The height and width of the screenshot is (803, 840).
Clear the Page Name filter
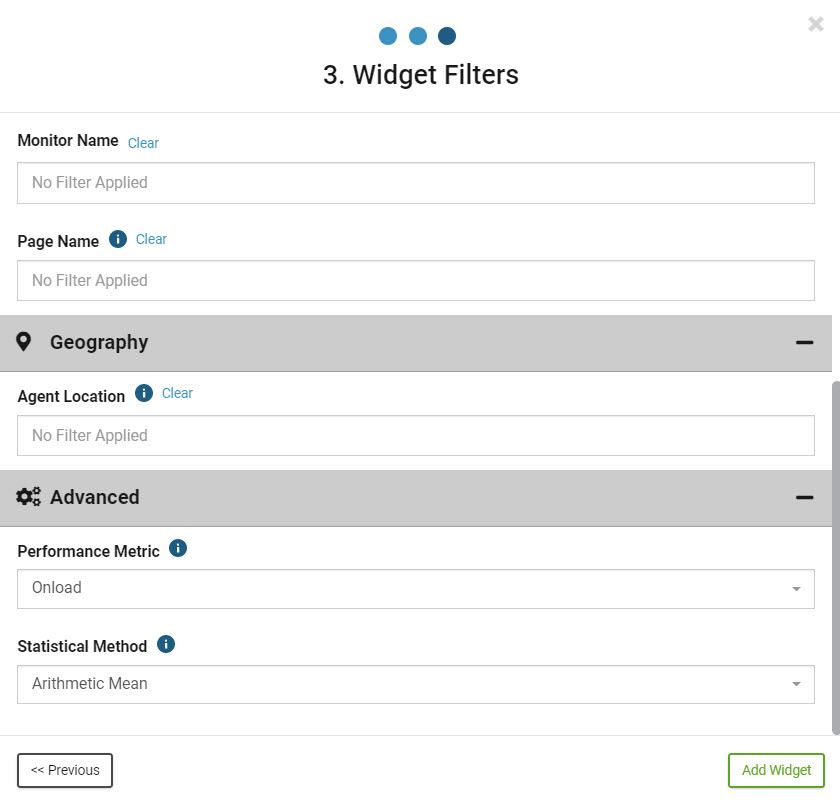click(x=151, y=239)
